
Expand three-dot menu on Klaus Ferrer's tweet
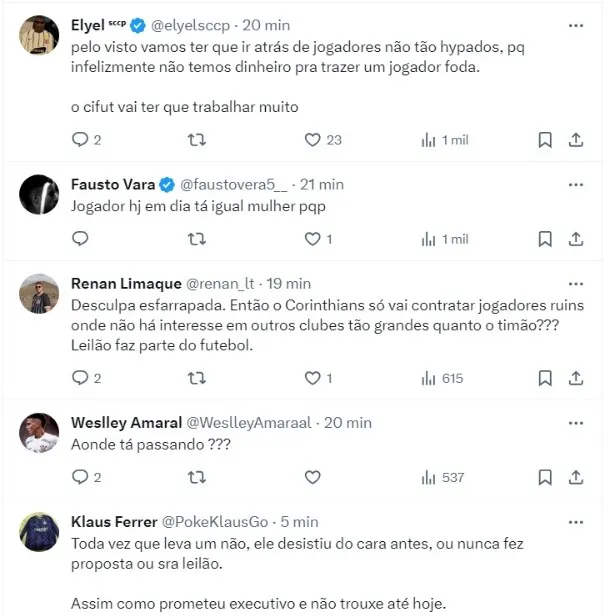point(576,521)
